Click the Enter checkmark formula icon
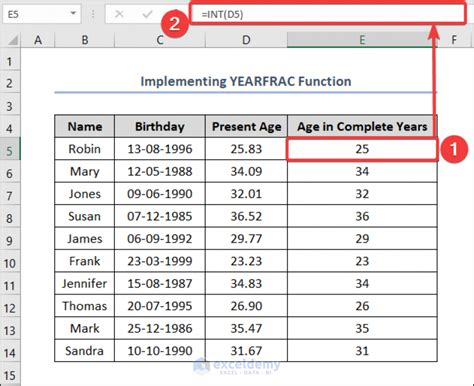The width and height of the screenshot is (474, 386). pyautogui.click(x=147, y=14)
